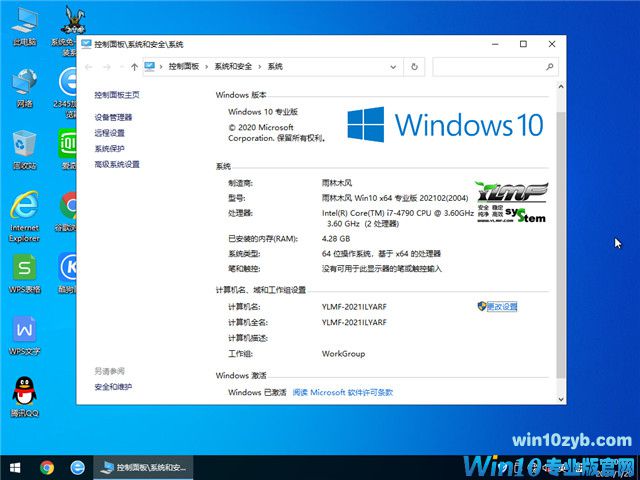Click the scrollbar up arrow
This screenshot has height=480, width=640.
click(560, 87)
